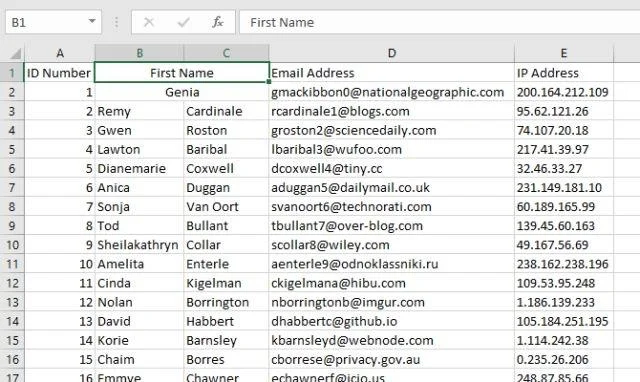
Task: Click the cell containing Gwen
Action: [x=139, y=130]
